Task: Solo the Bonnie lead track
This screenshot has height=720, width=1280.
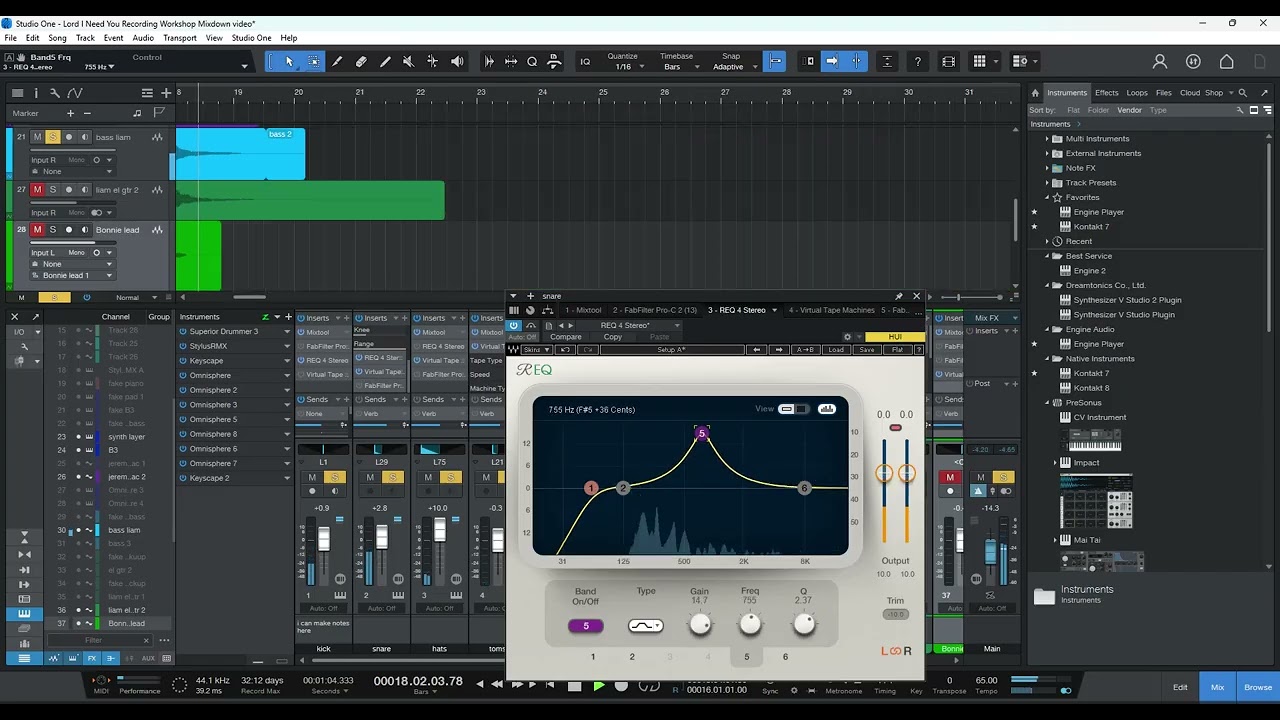Action: (53, 230)
